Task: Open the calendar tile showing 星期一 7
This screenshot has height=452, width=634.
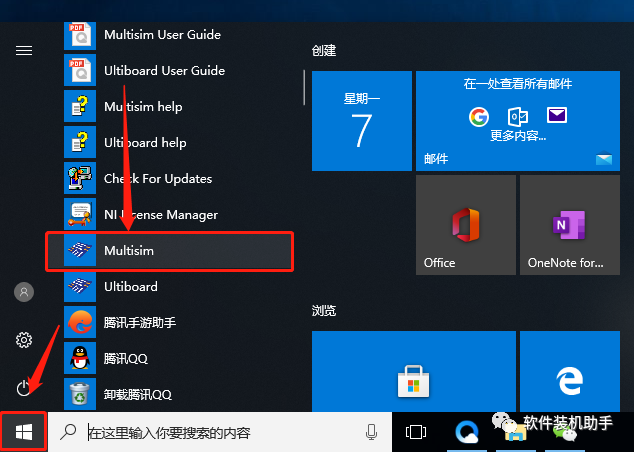Action: tap(362, 121)
